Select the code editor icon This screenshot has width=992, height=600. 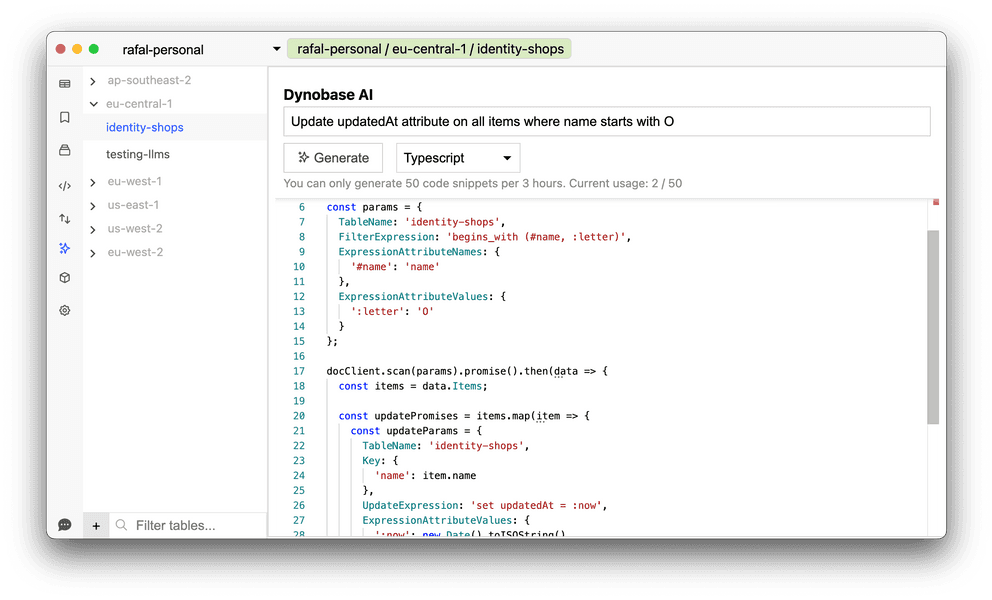[64, 185]
